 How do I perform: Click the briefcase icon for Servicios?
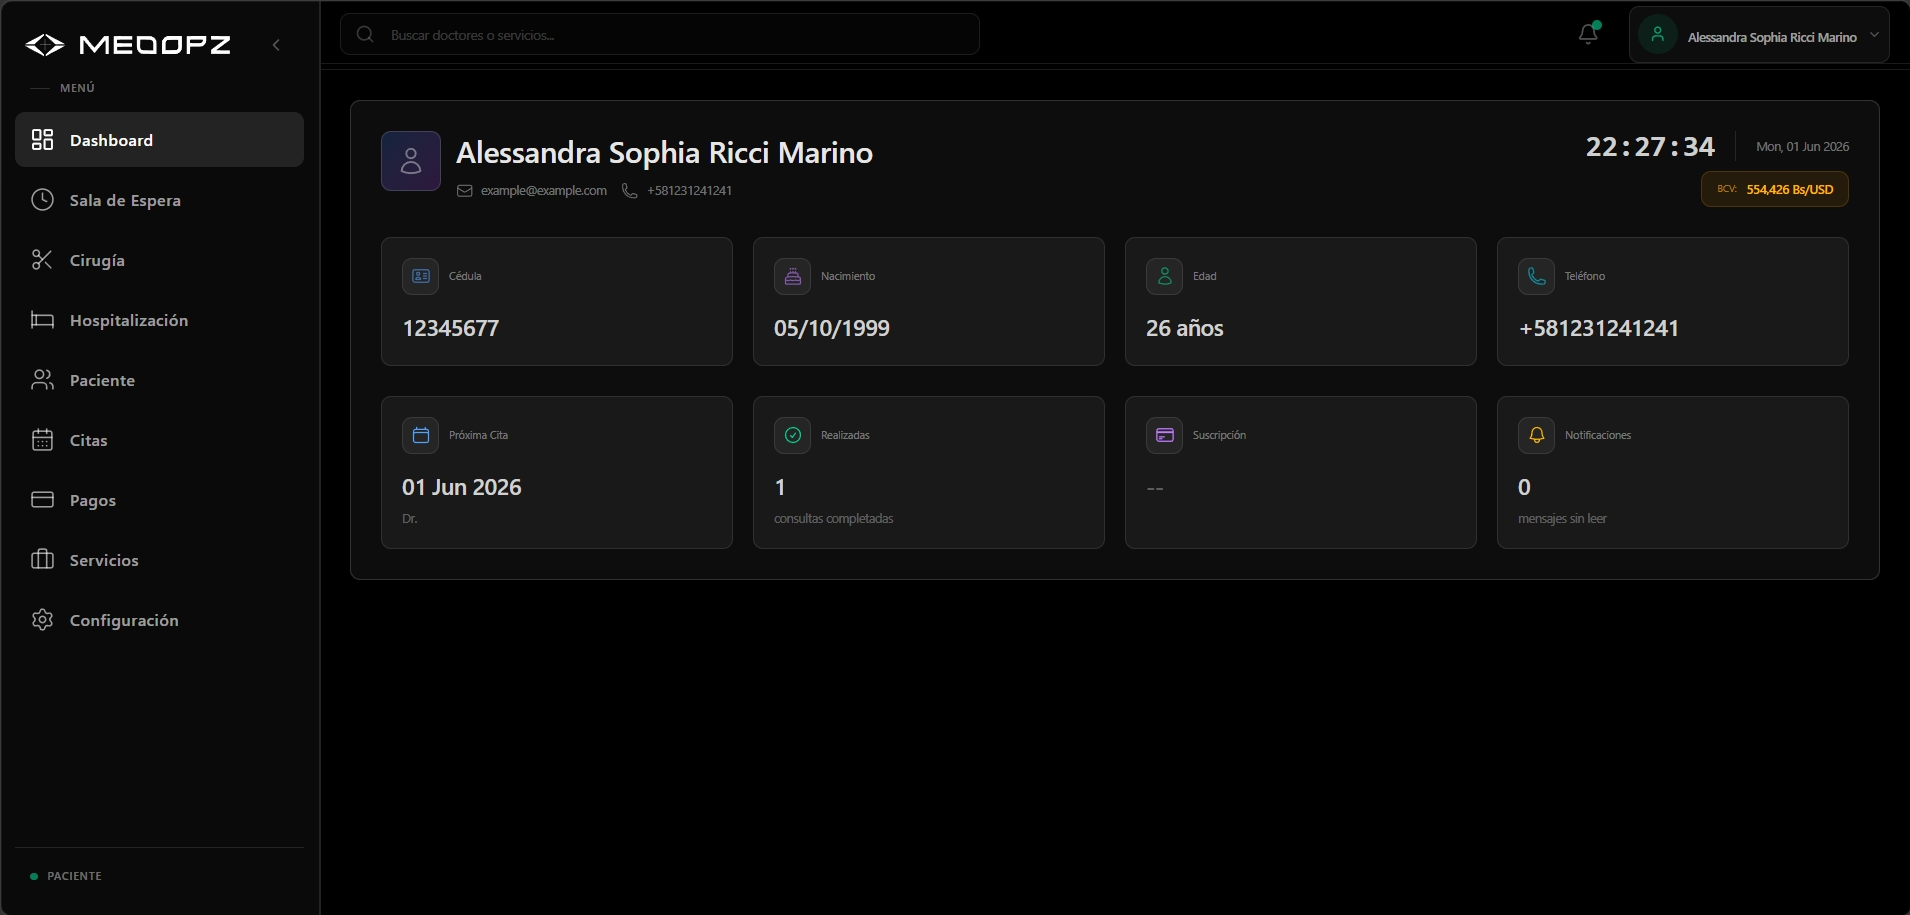(x=42, y=560)
